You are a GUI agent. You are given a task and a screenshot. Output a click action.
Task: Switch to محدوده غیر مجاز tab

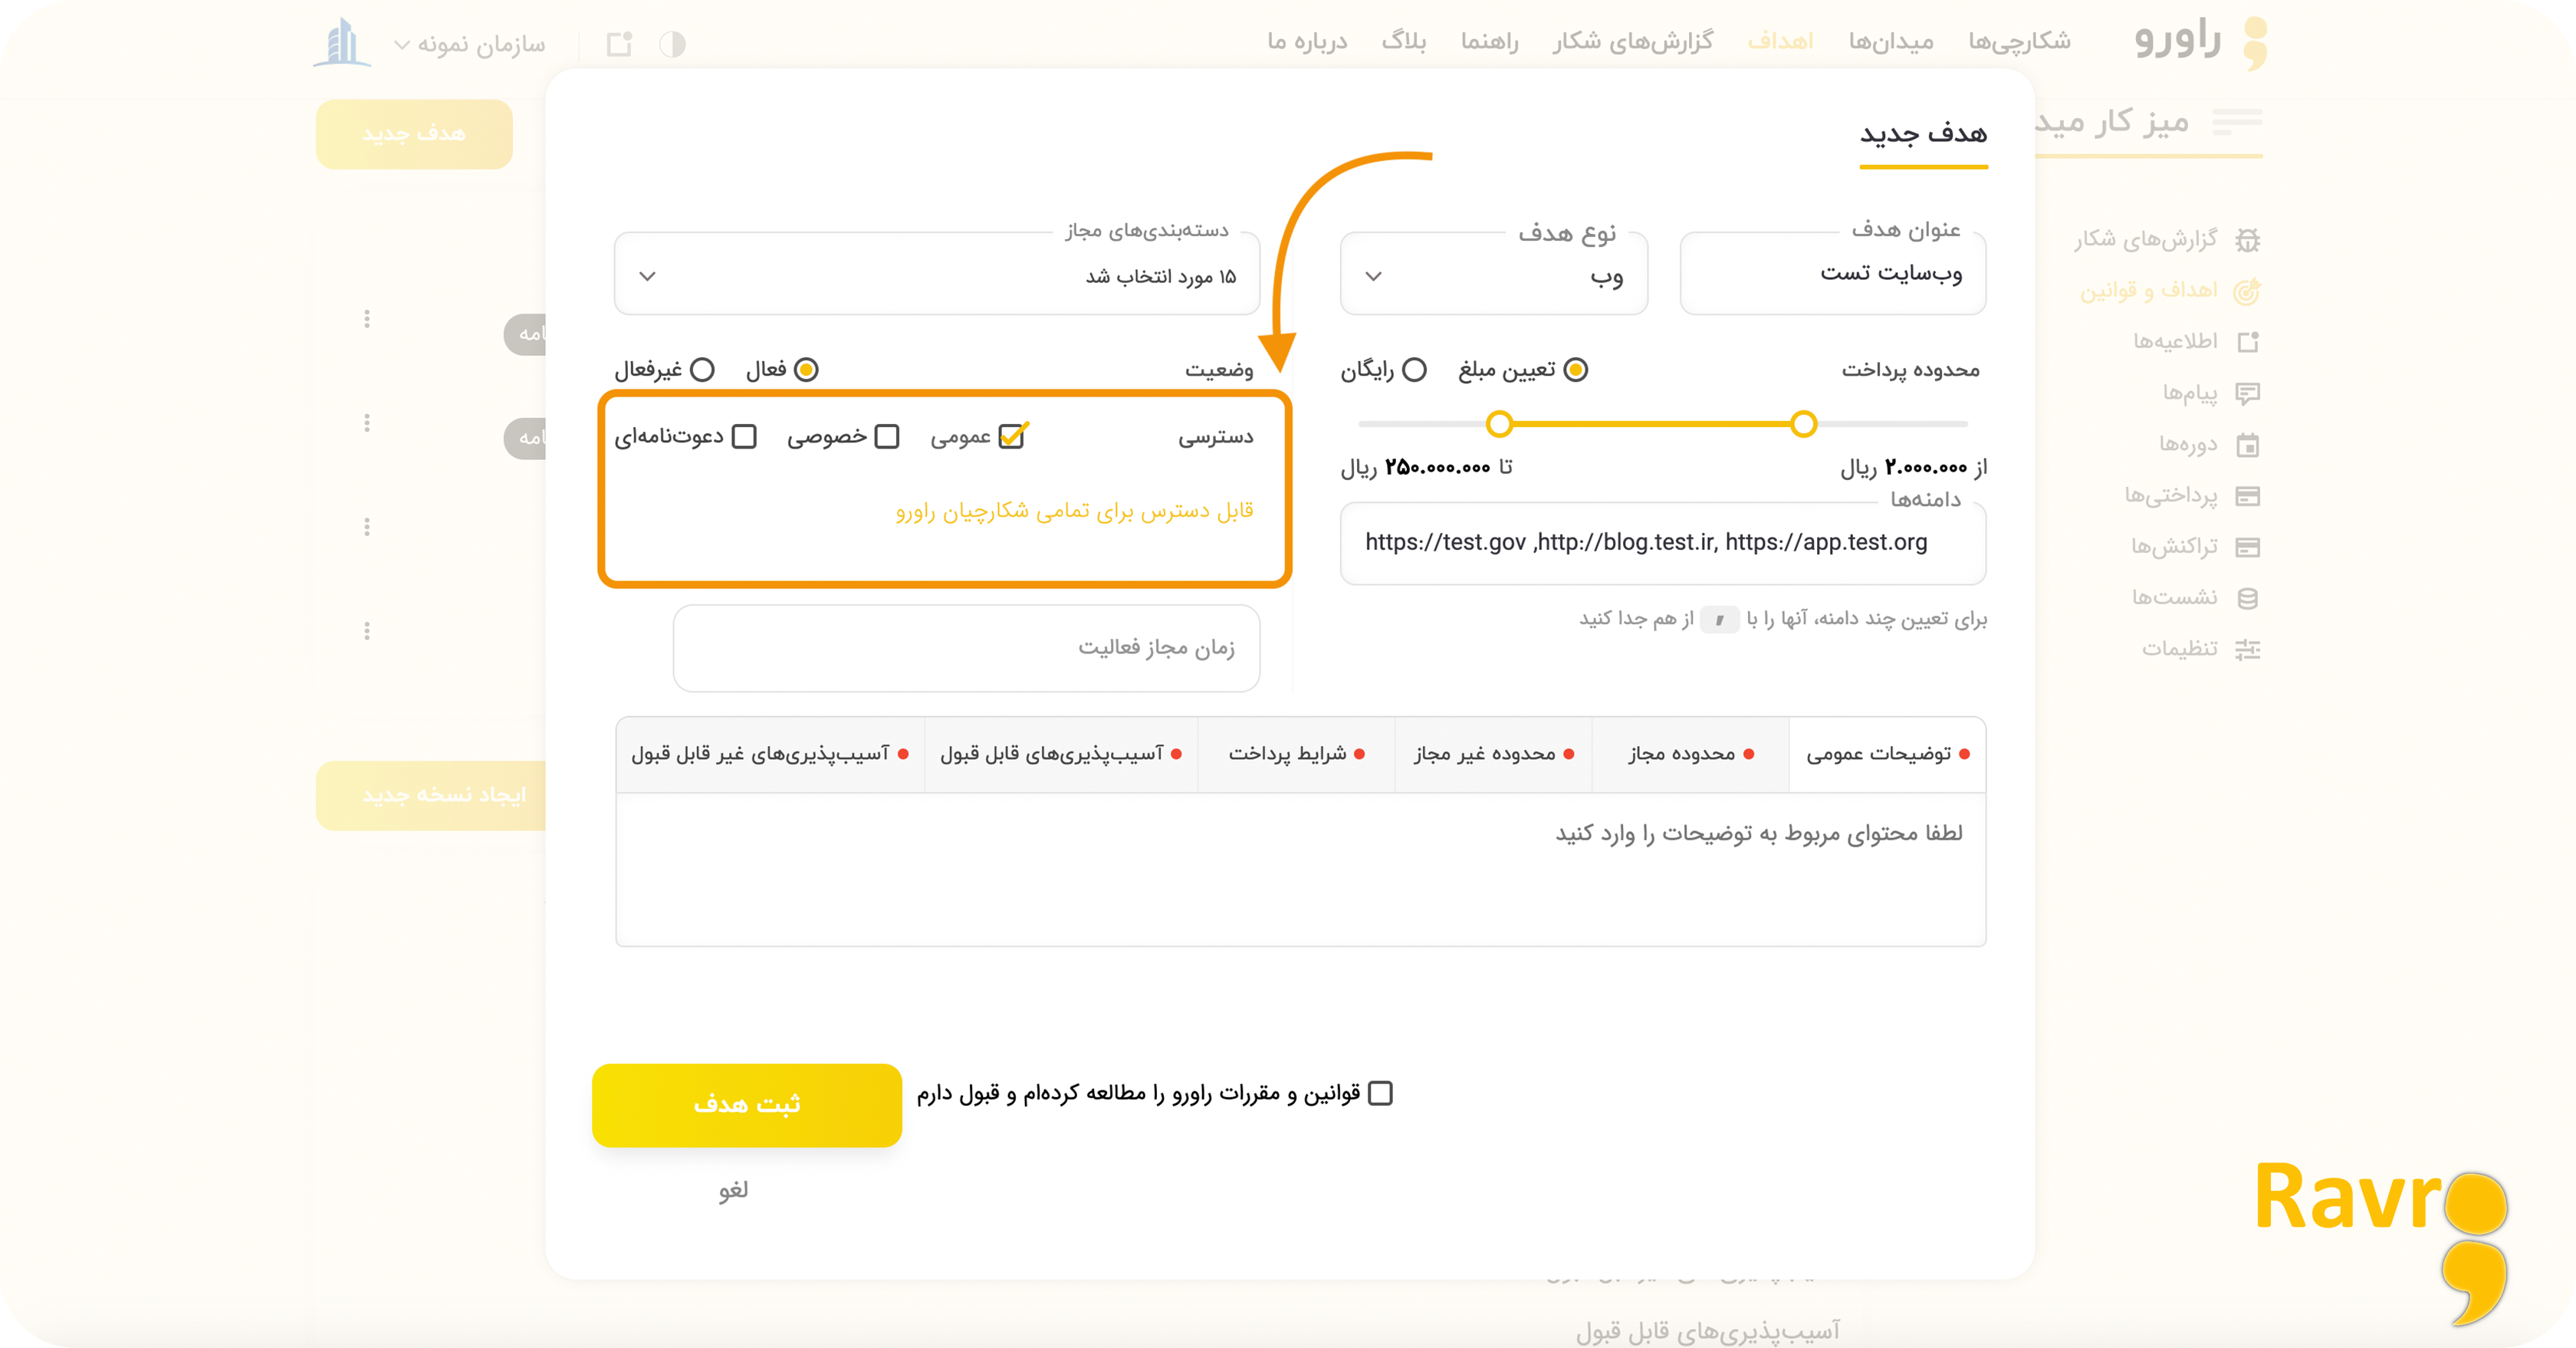click(1494, 755)
